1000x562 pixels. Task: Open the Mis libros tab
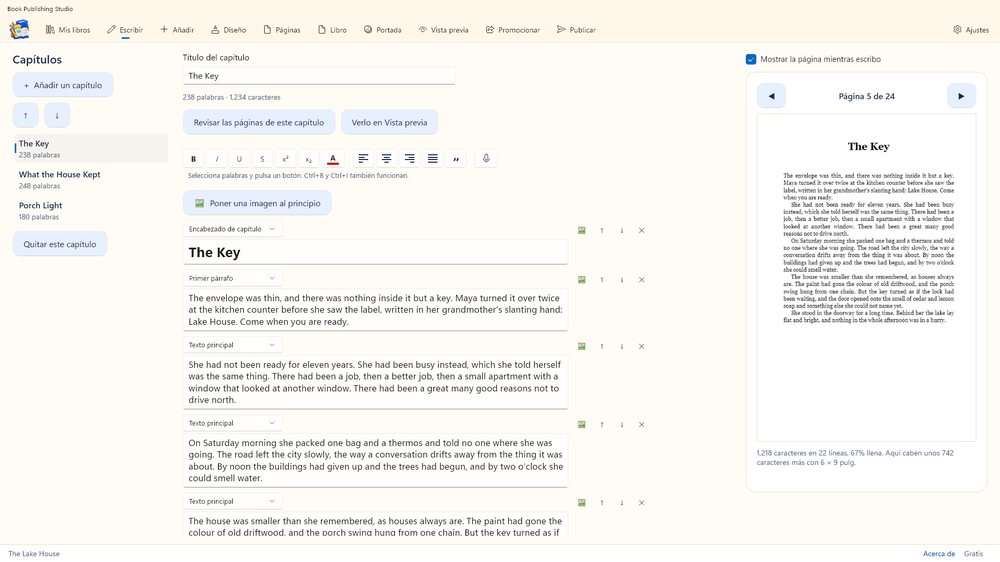[68, 30]
